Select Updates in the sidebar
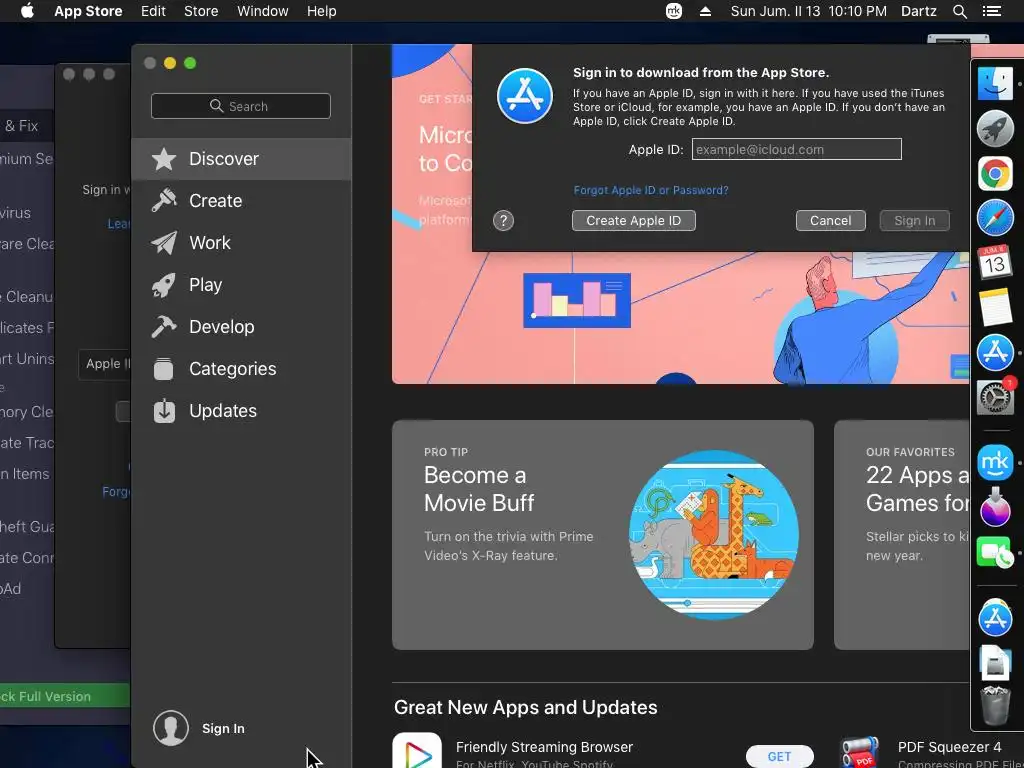1024x768 pixels. (x=242, y=411)
